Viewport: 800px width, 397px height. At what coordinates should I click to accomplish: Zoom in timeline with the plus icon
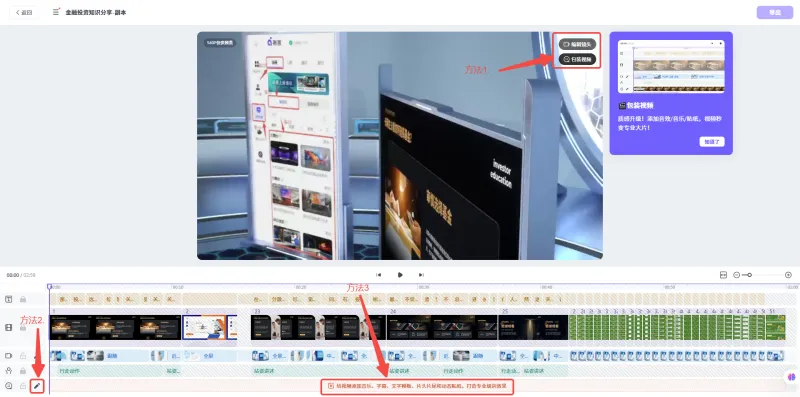coord(788,275)
